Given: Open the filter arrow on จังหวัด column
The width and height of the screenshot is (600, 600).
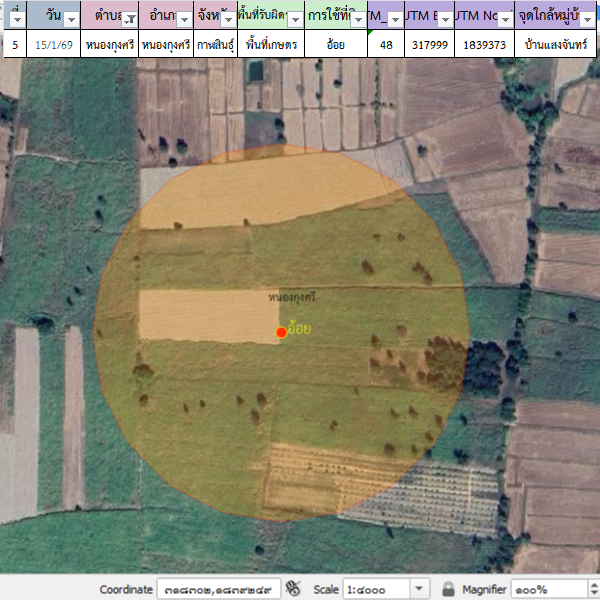Looking at the screenshot, I should 227,20.
